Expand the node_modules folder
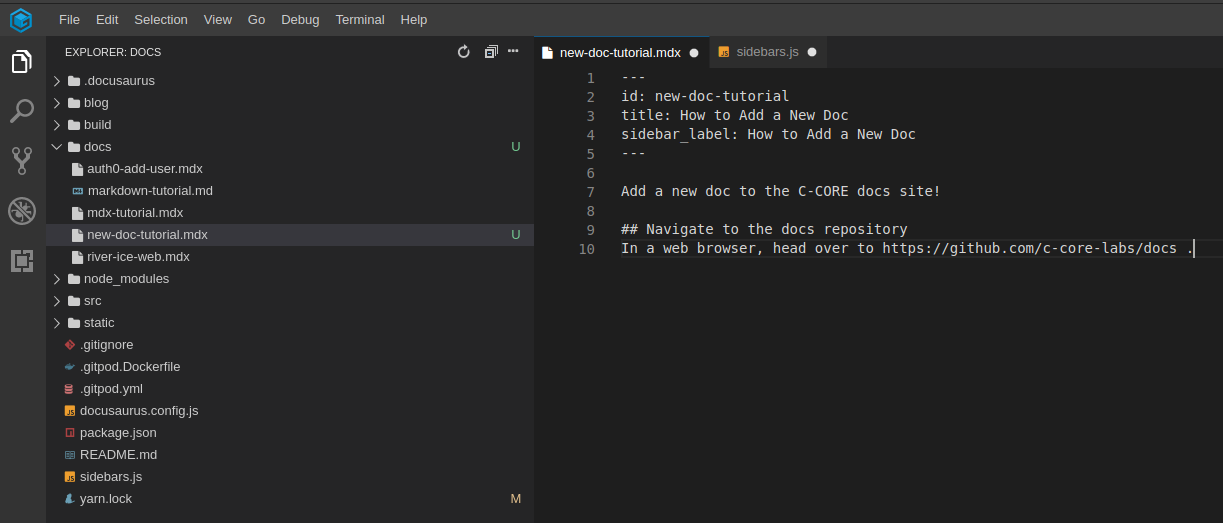 [125, 279]
